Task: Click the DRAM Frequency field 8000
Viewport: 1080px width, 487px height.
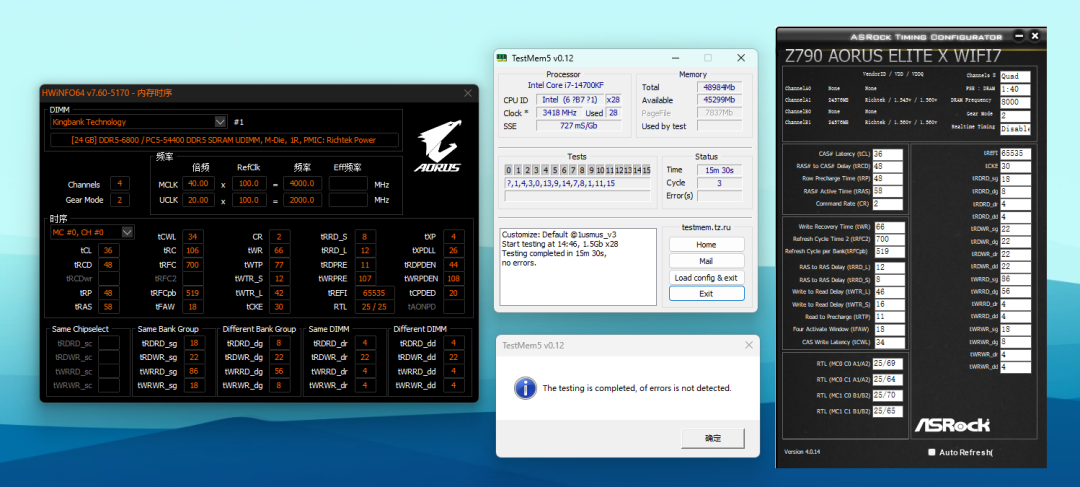Action: 1015,103
